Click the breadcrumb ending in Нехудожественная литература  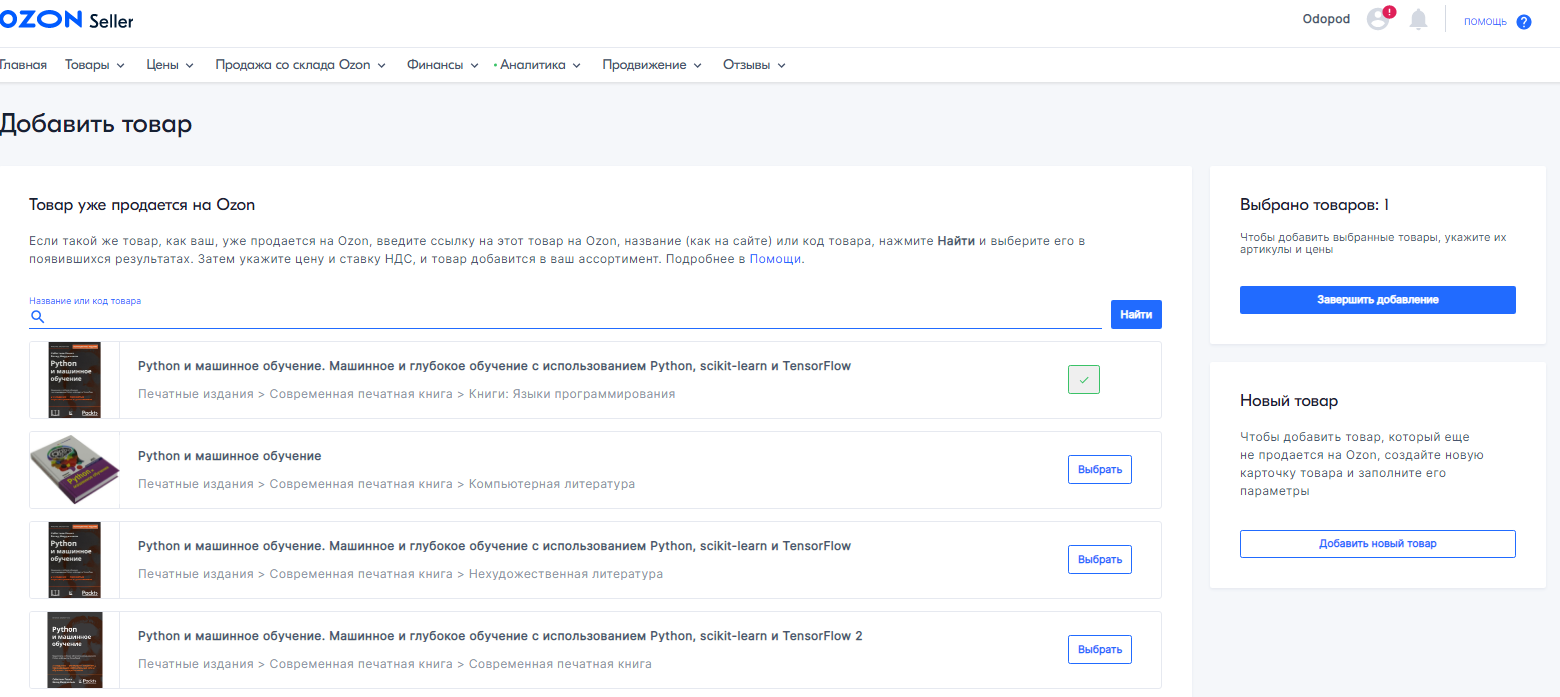pos(400,574)
